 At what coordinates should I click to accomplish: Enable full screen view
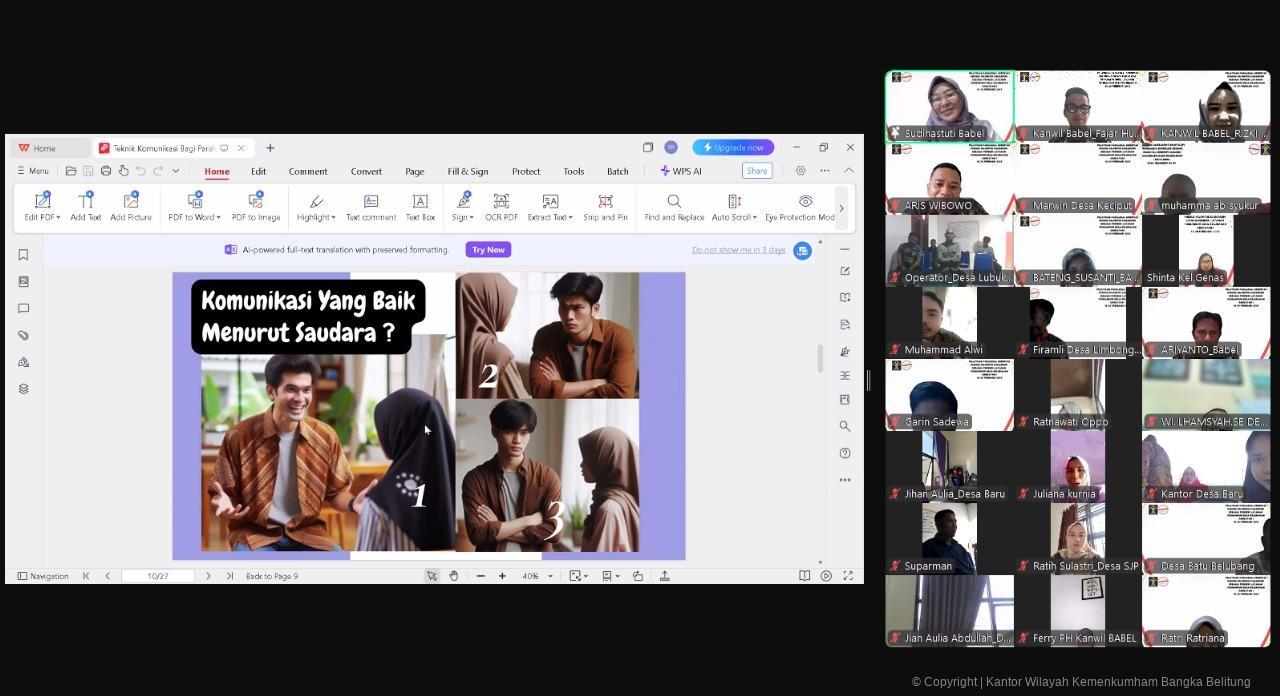pyautogui.click(x=848, y=576)
